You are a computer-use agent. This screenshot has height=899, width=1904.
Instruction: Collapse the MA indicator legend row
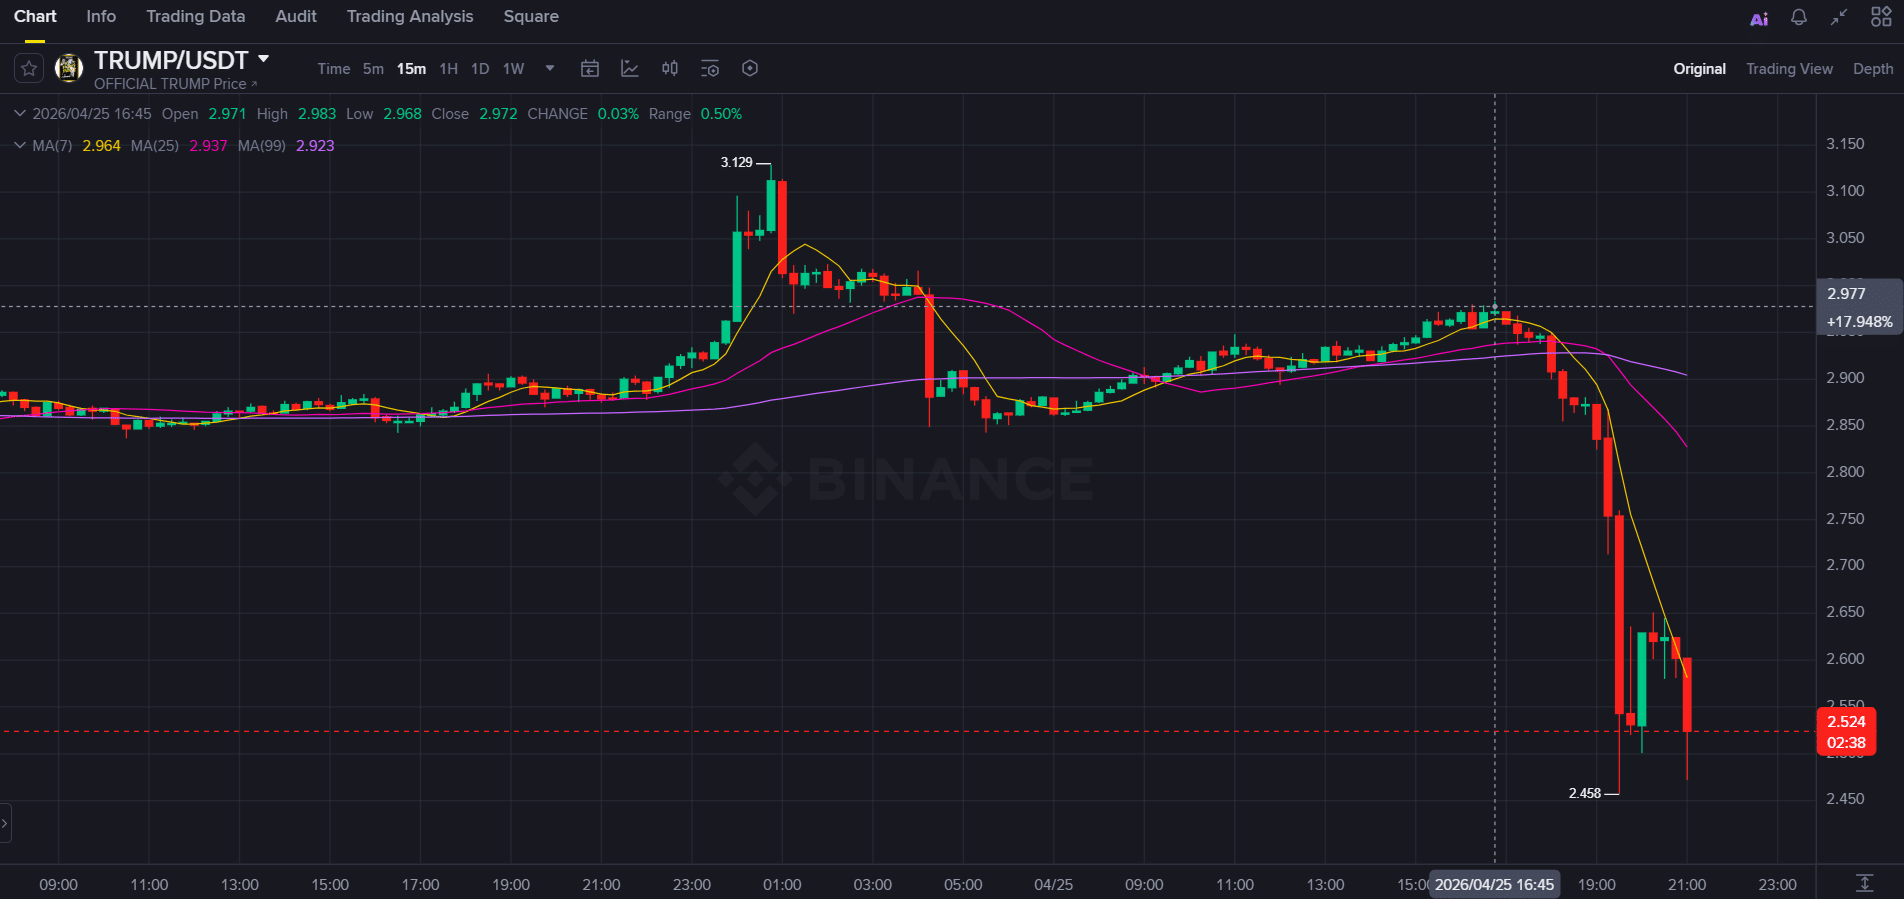coord(19,146)
